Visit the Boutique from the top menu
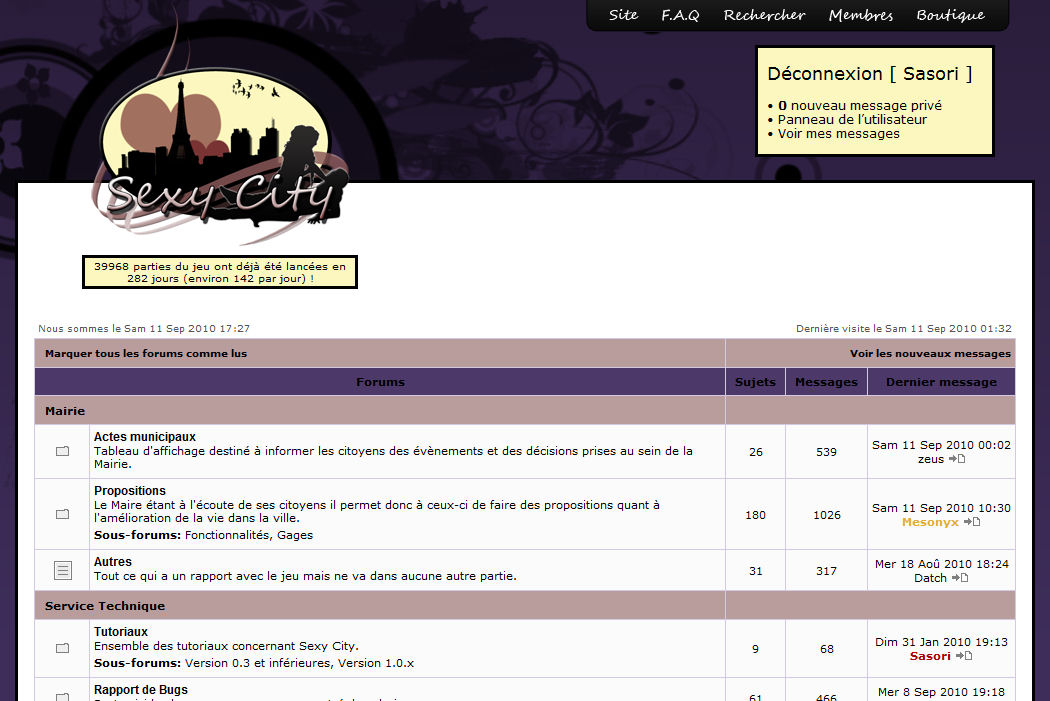 [x=950, y=15]
